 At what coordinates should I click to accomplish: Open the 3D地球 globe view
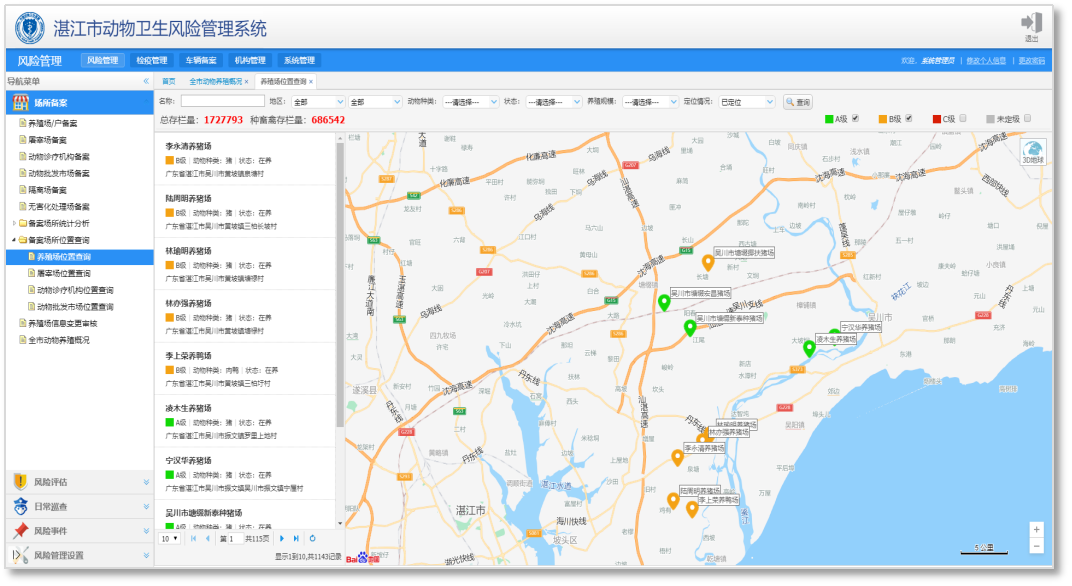1032,151
